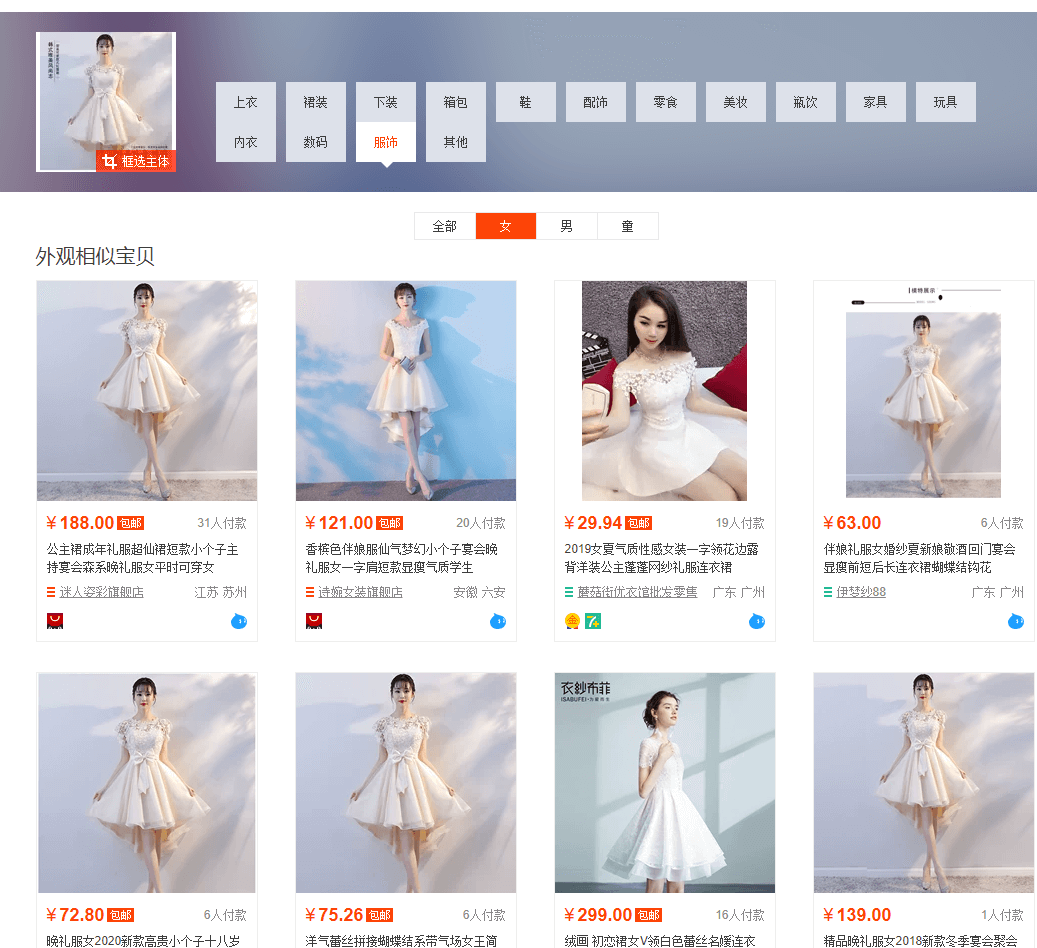Click the red shop-type icon beside 诗娅女装旗舰店
Screen dimensions: 1037x948
[310, 592]
